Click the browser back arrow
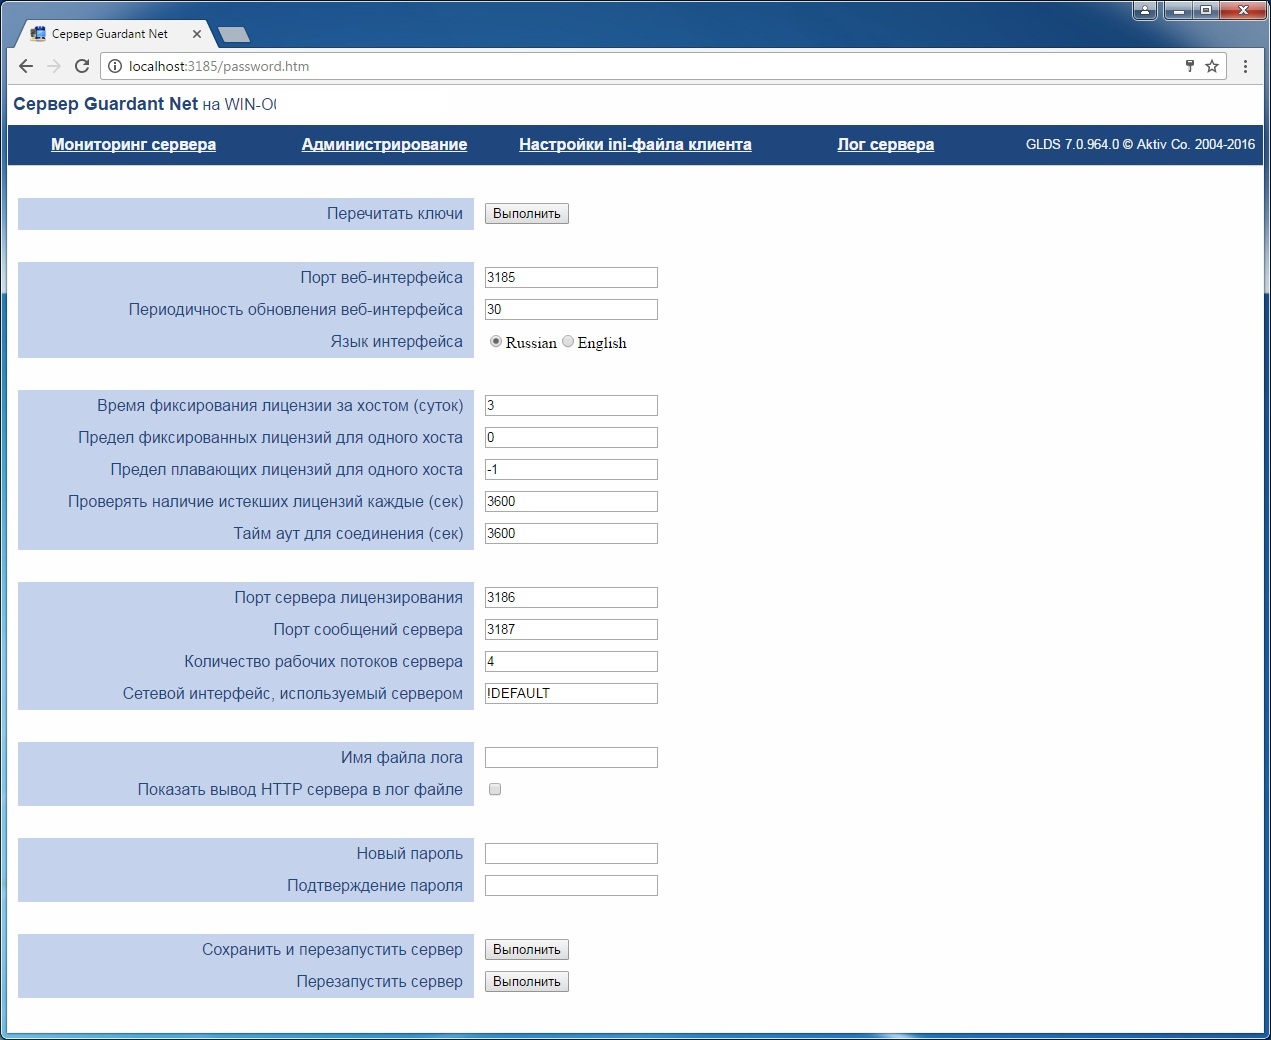This screenshot has height=1040, width=1271. (26, 66)
